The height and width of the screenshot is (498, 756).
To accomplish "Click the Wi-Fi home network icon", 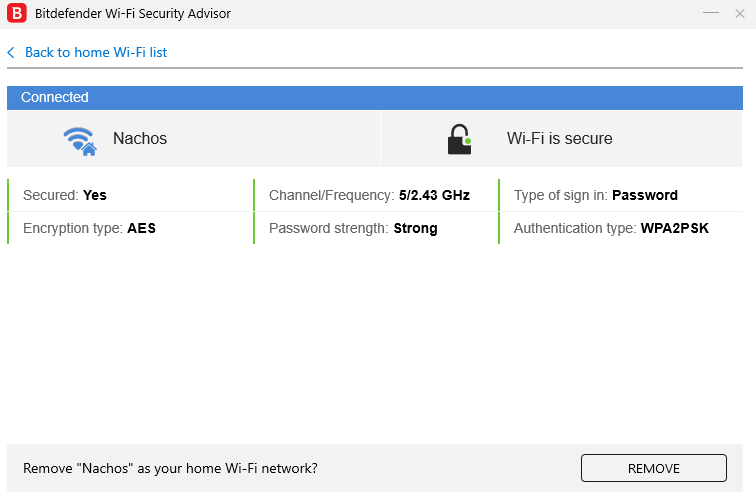I will (79, 140).
